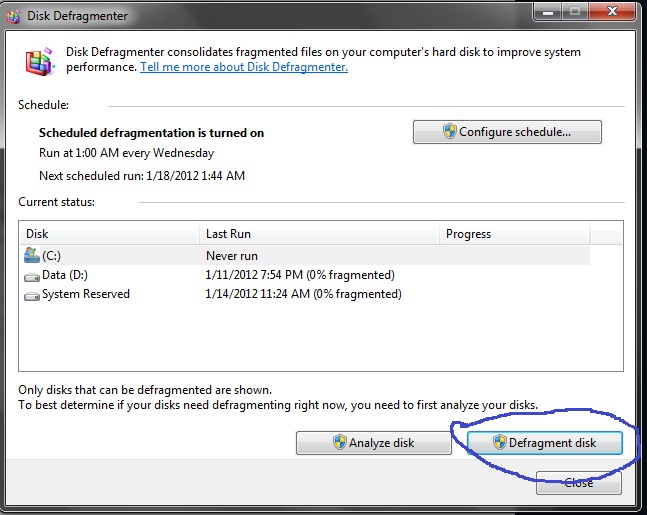Start Analyze disk
The image size is (647, 515).
click(x=374, y=443)
